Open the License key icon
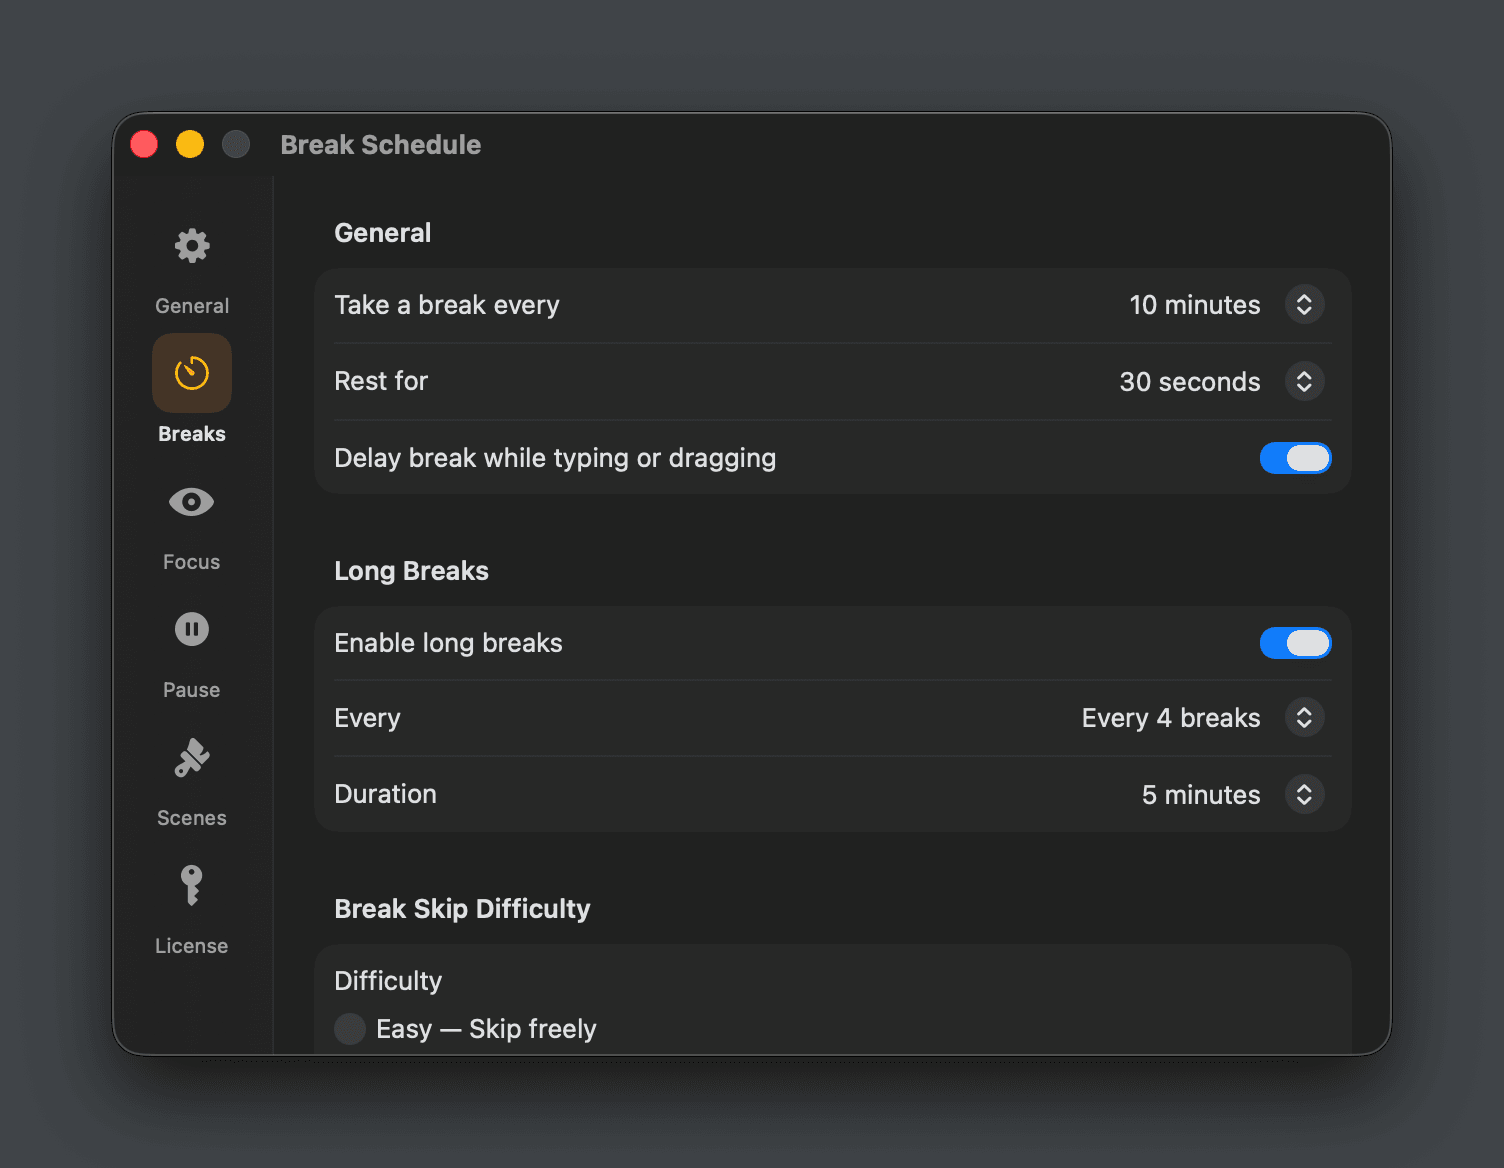Viewport: 1504px width, 1168px height. click(x=192, y=886)
